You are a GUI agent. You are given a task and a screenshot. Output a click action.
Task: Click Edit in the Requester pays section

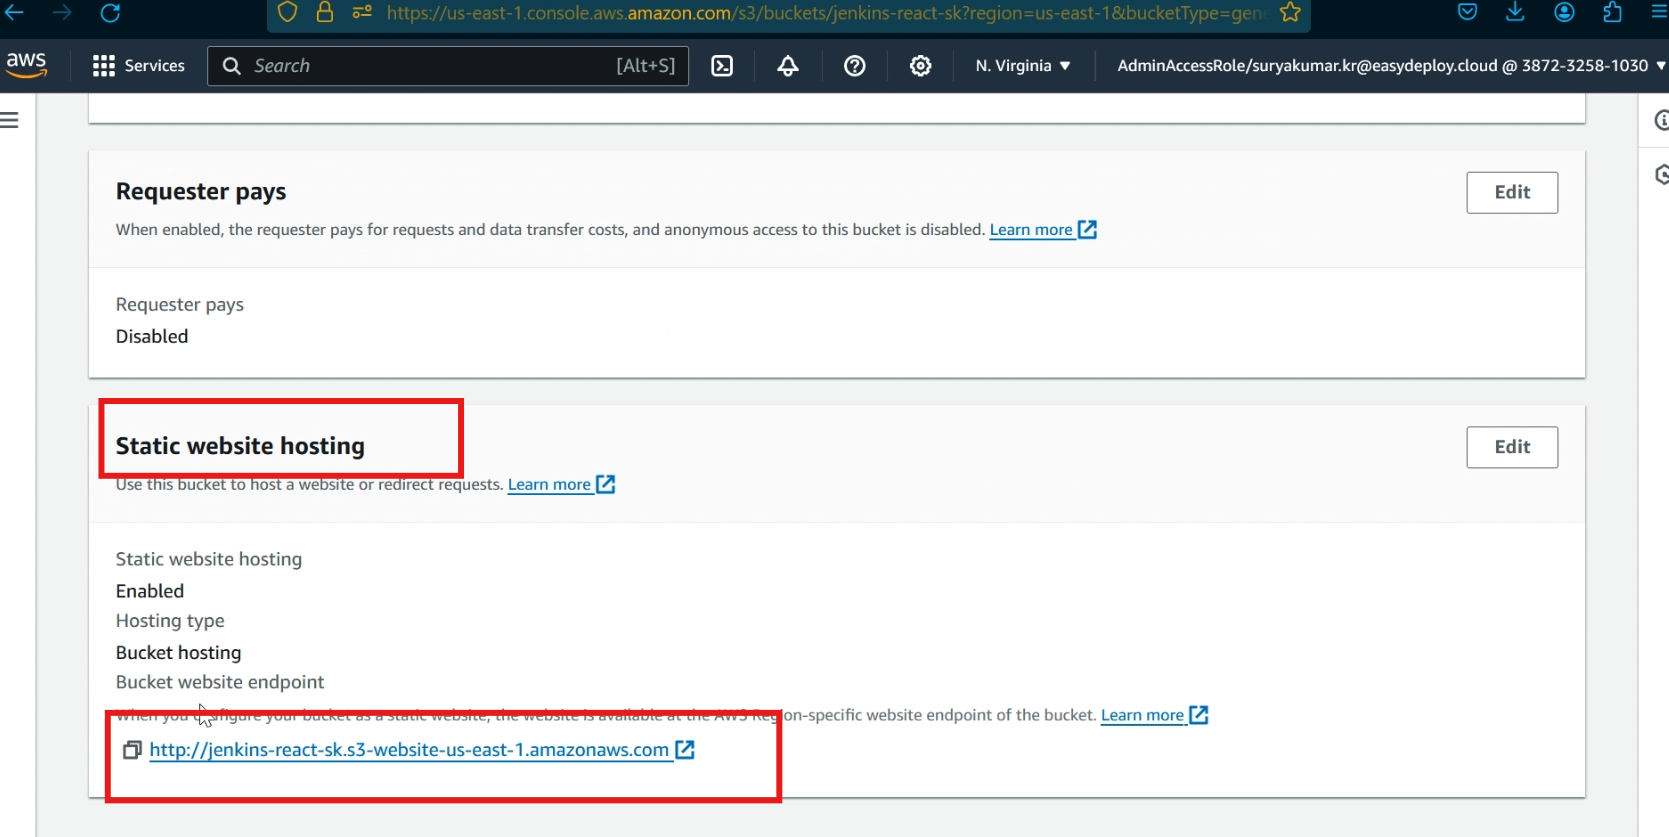(1512, 192)
